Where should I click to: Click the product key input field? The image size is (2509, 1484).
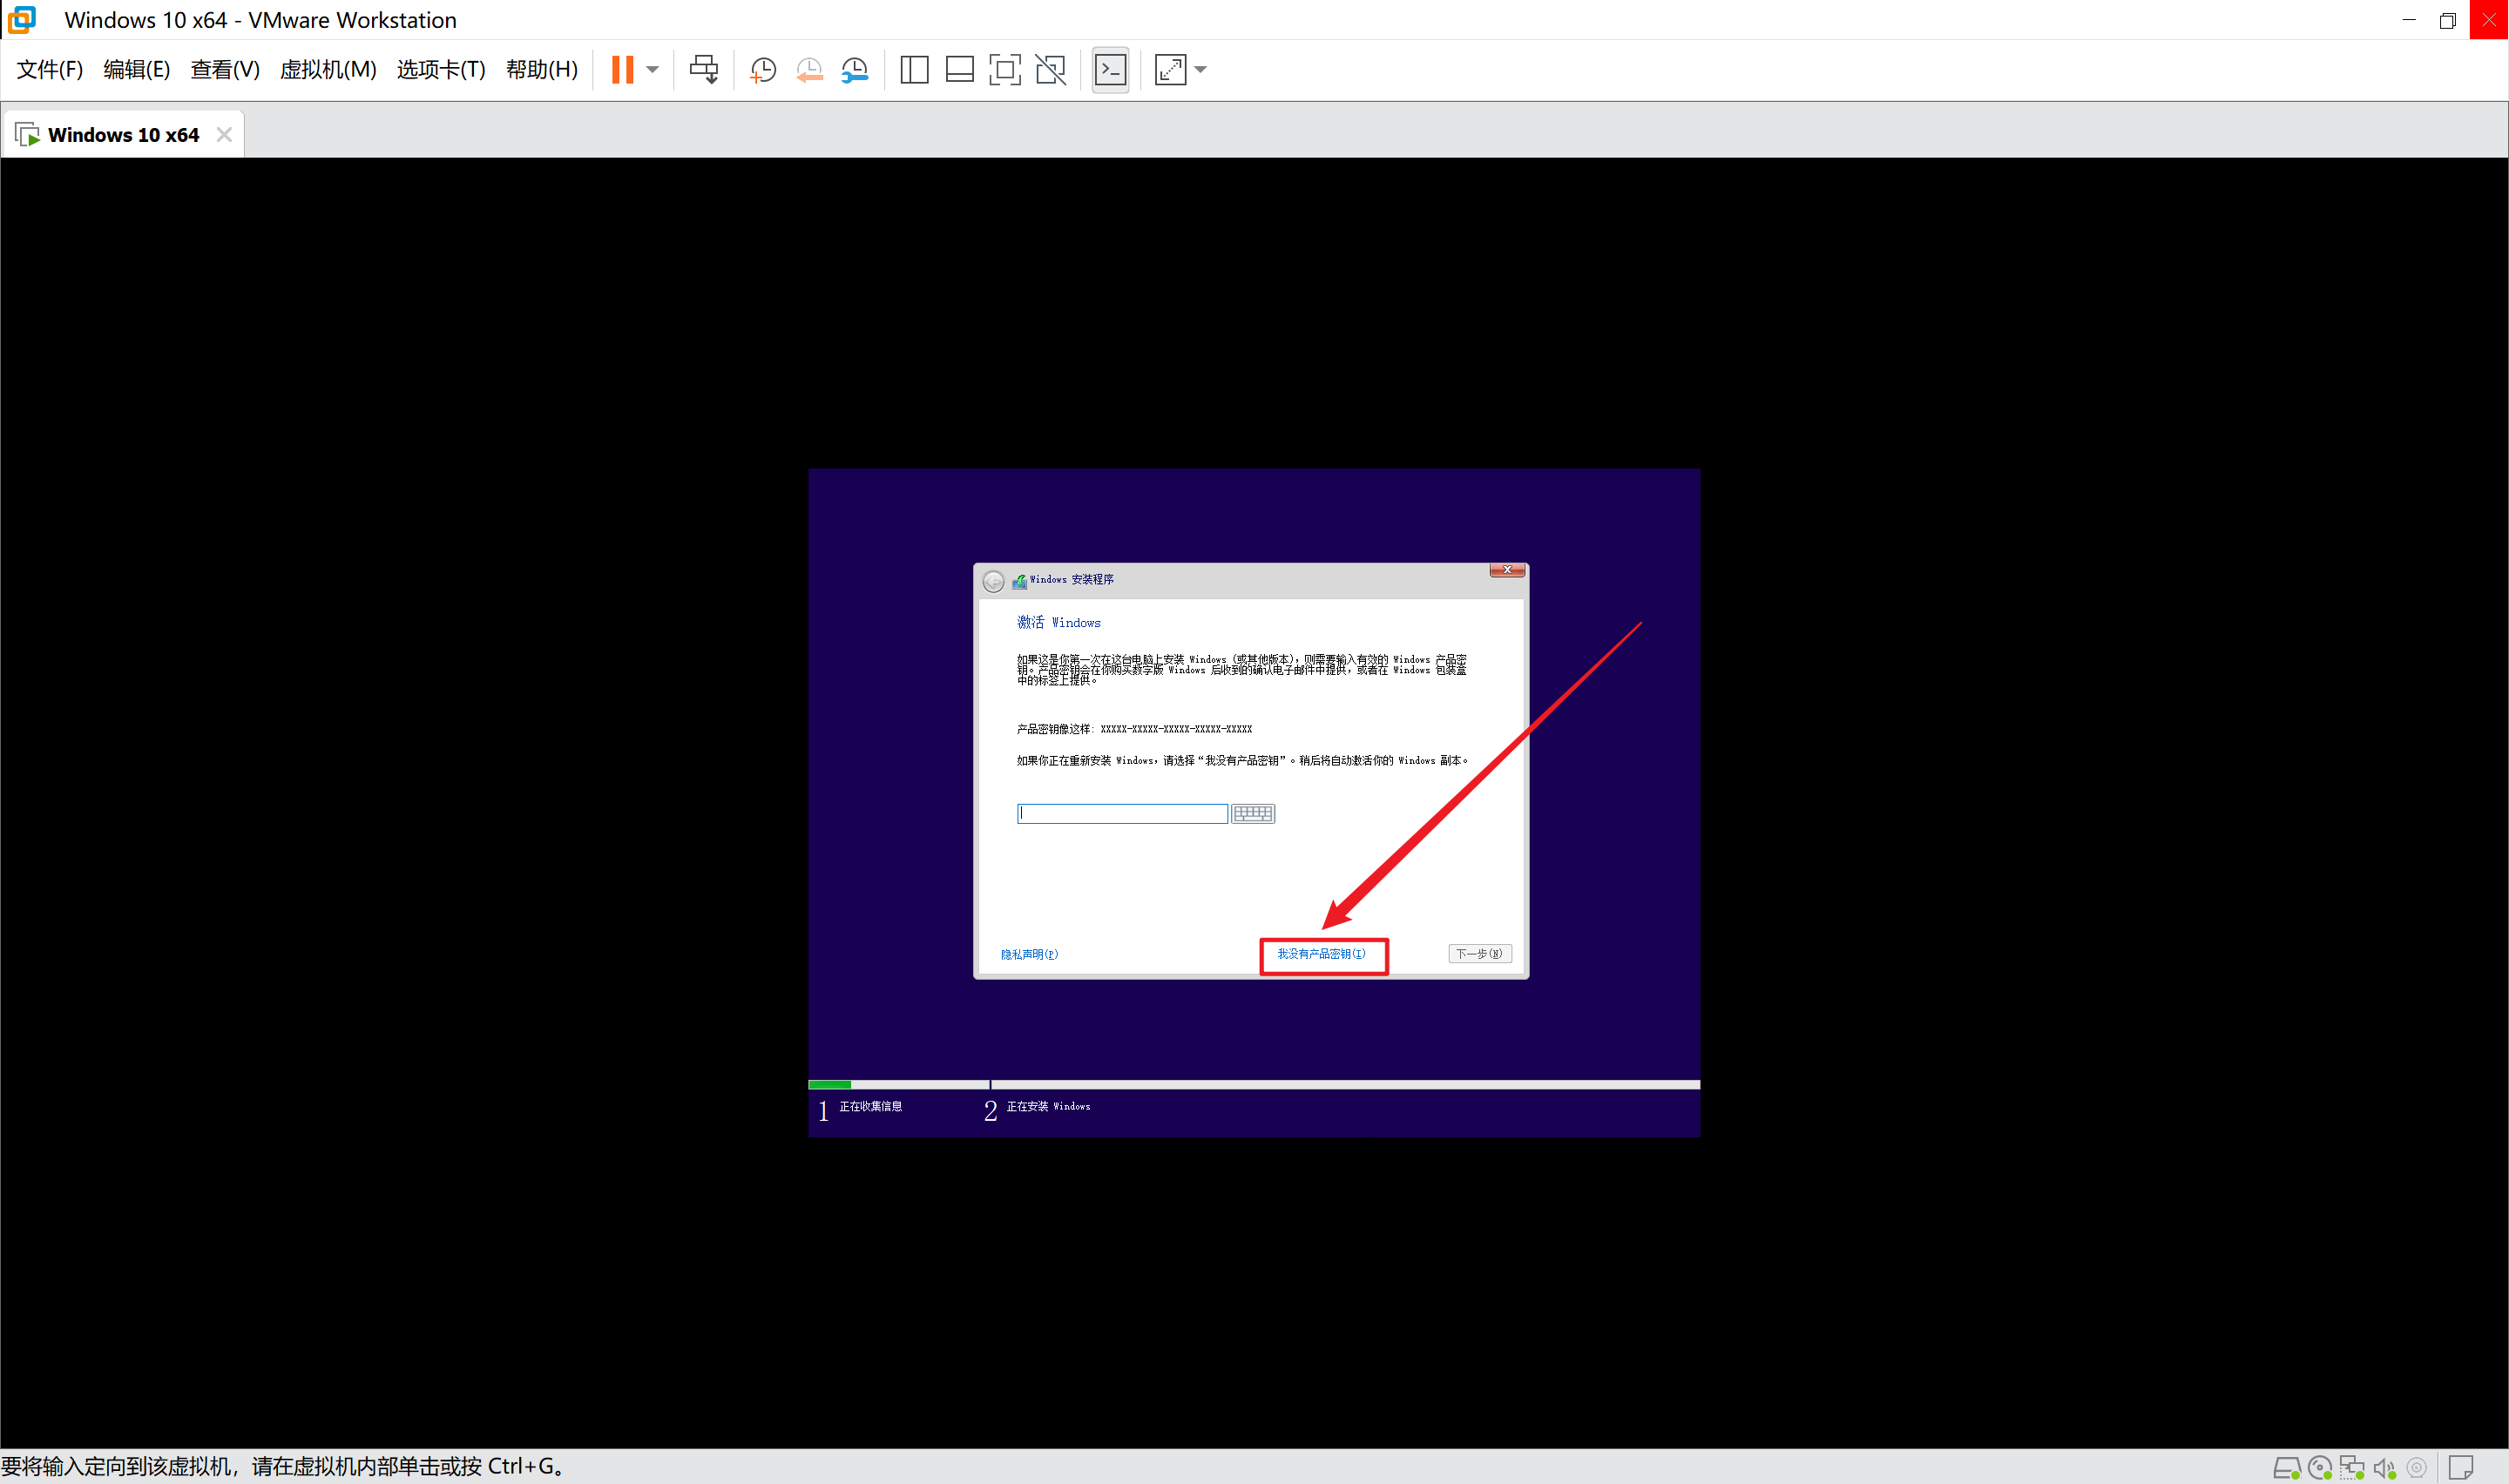[x=1121, y=813]
